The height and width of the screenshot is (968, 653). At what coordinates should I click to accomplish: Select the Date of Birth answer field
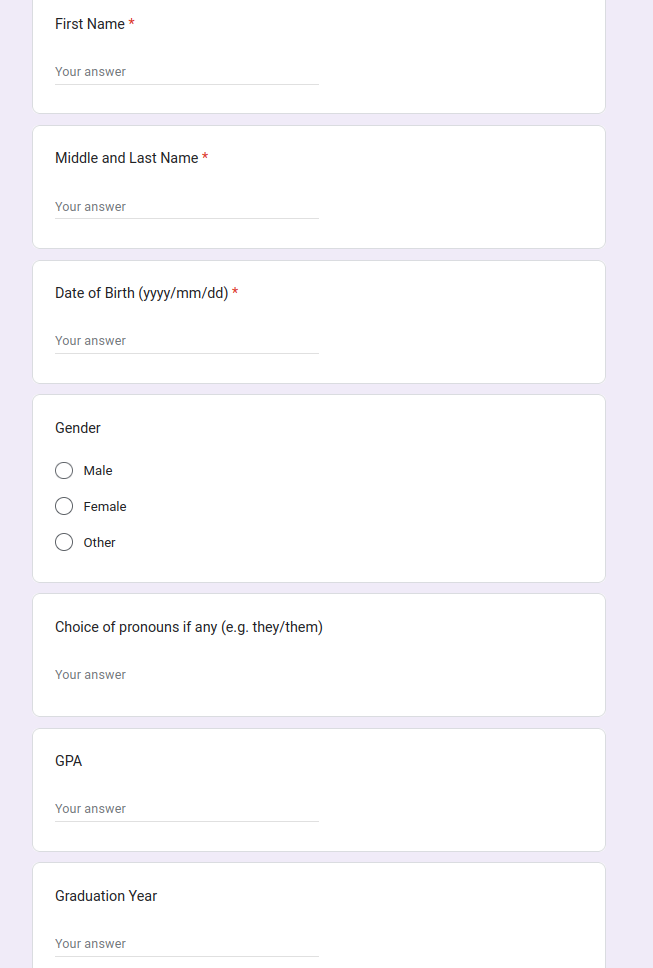(187, 341)
